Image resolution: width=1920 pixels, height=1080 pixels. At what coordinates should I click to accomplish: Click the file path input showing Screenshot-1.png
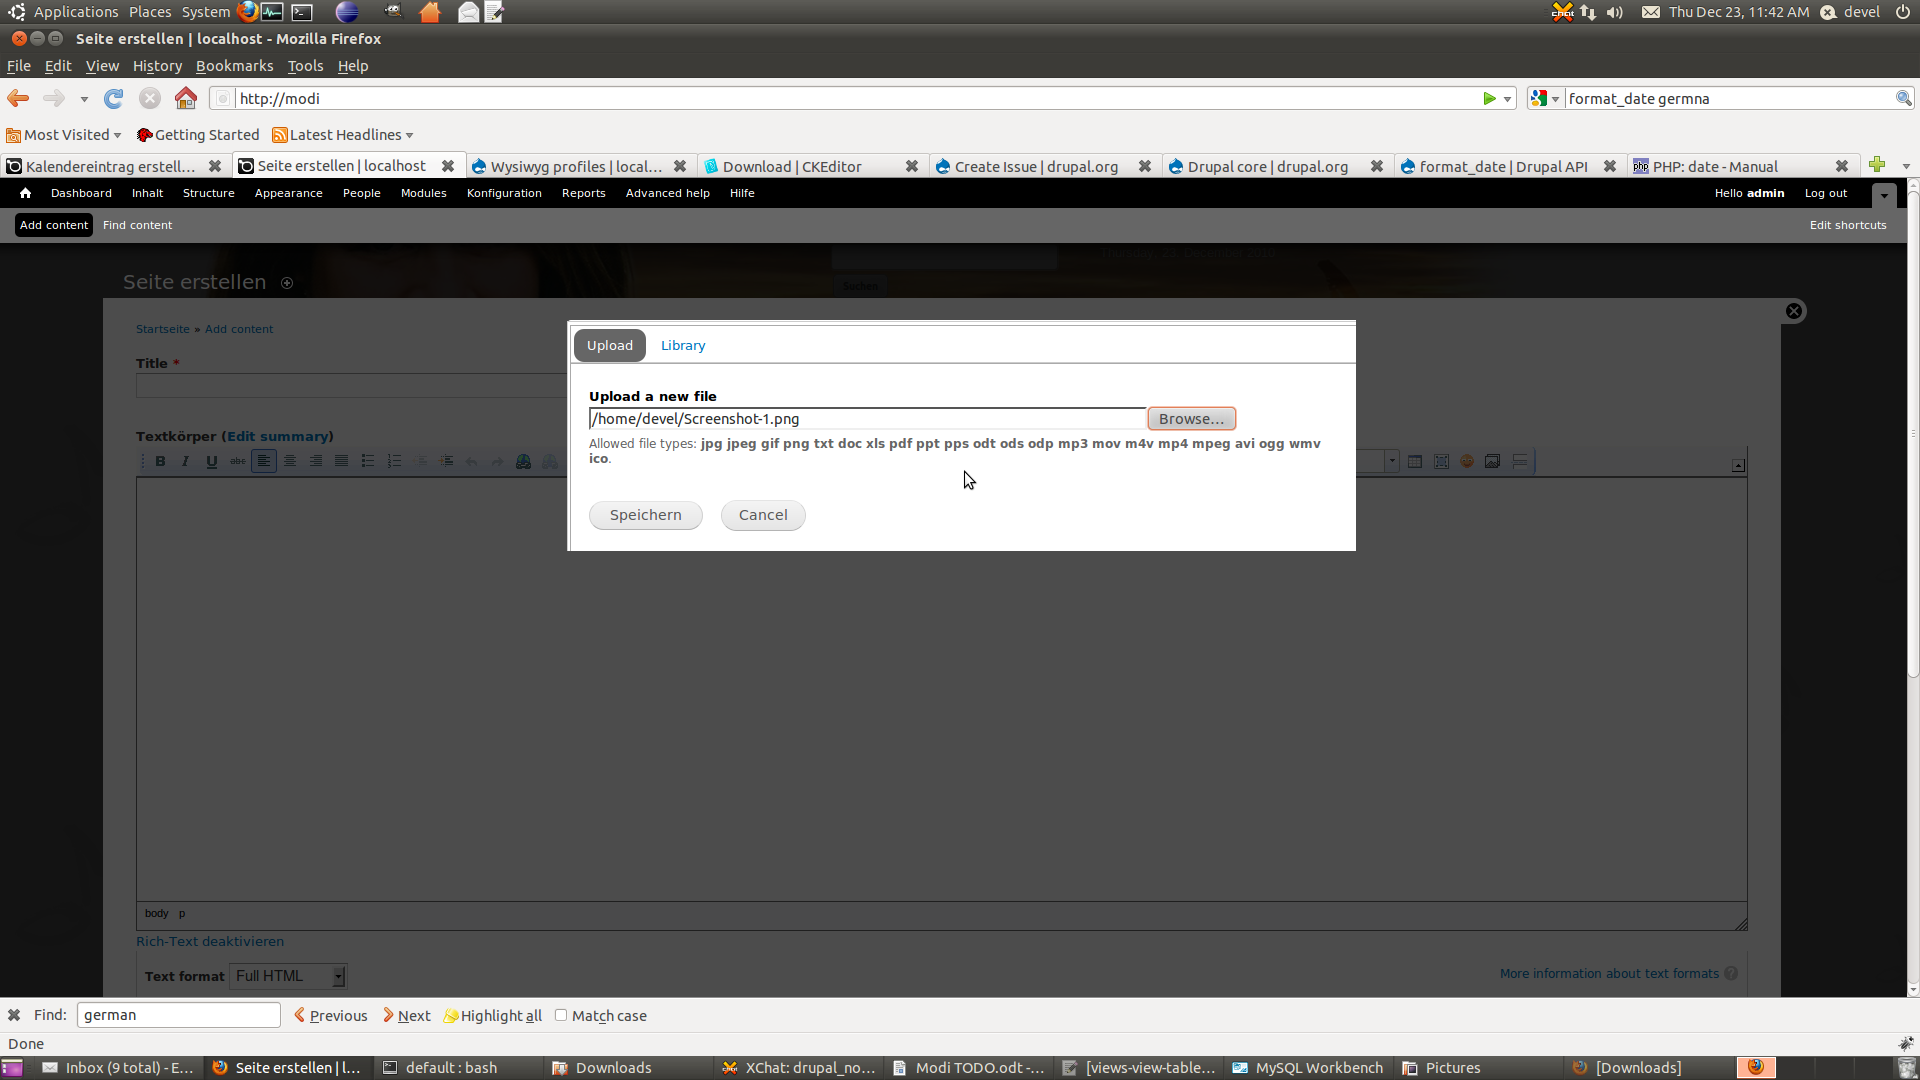point(866,418)
